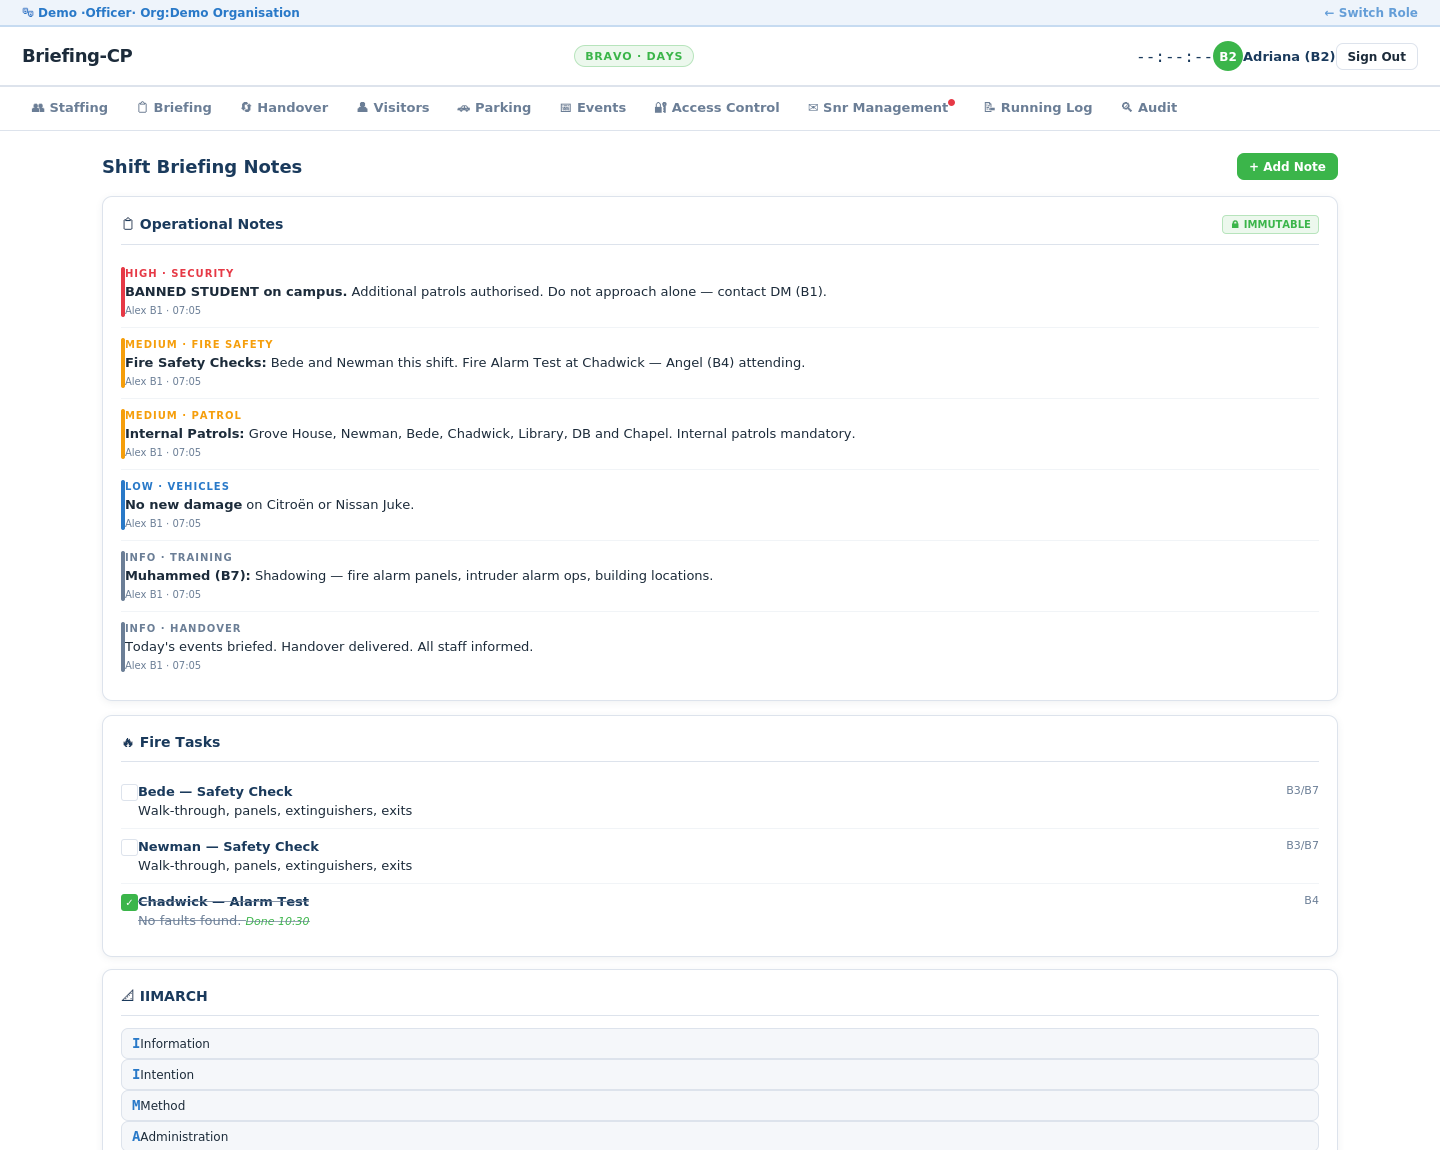Click the red notification dot on Snr Management
This screenshot has height=1150, width=1440.
[951, 102]
